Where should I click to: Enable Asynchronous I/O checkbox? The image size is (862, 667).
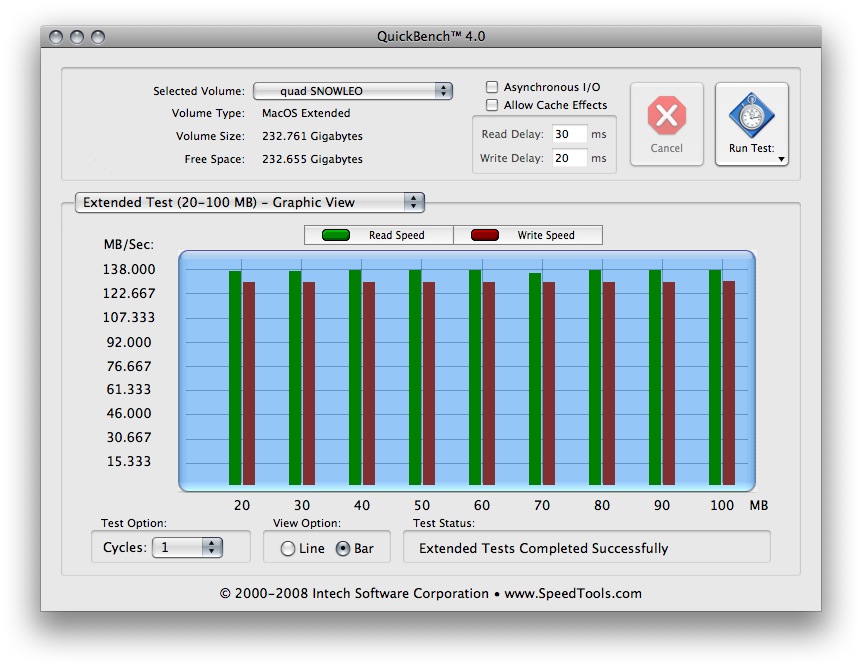(492, 88)
